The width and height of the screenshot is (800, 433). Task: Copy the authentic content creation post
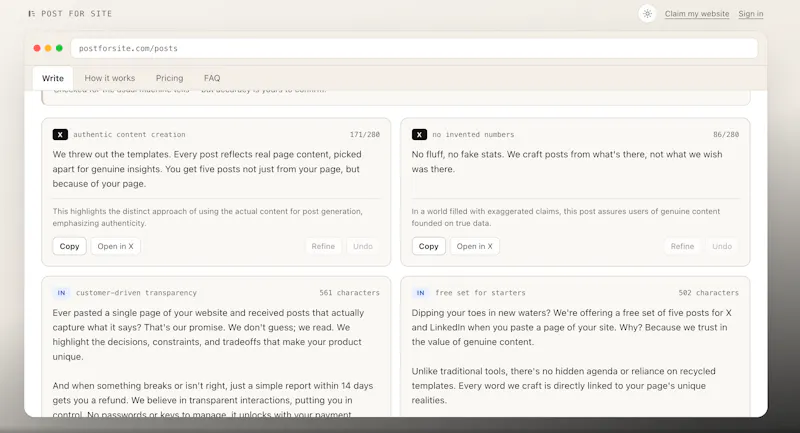tap(69, 246)
